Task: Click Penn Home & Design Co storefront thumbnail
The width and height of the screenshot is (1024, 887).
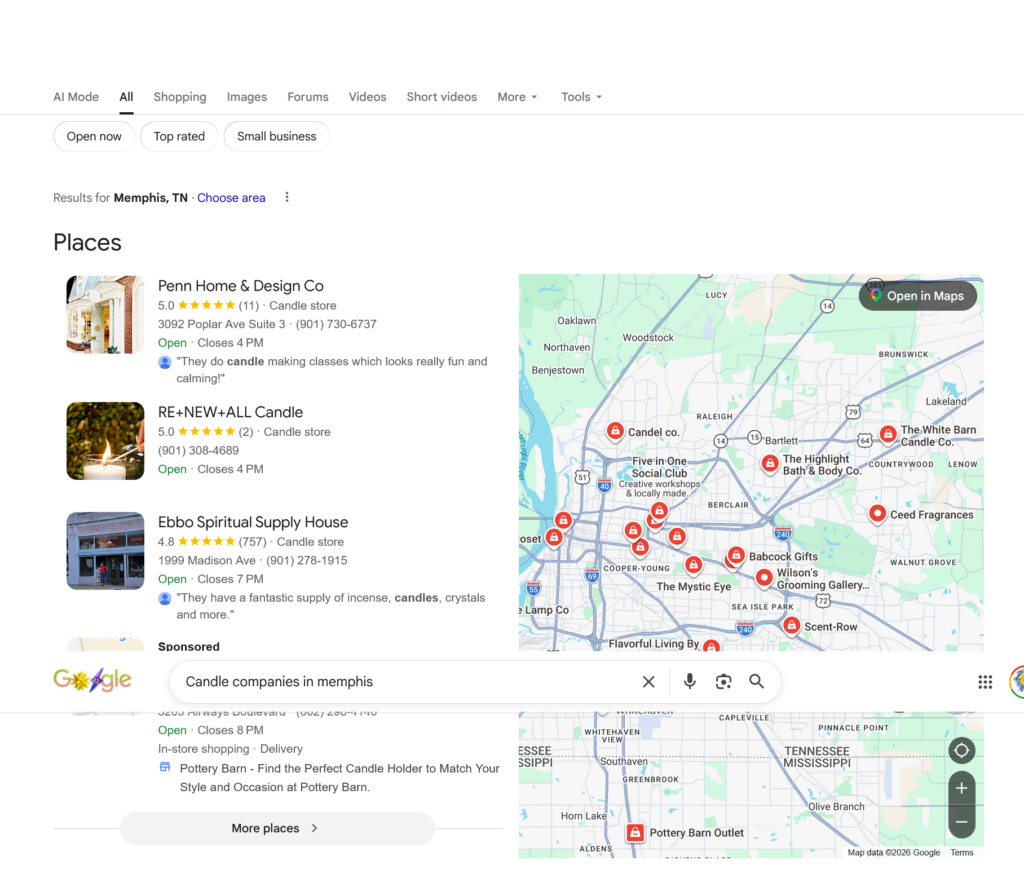Action: pyautogui.click(x=105, y=314)
